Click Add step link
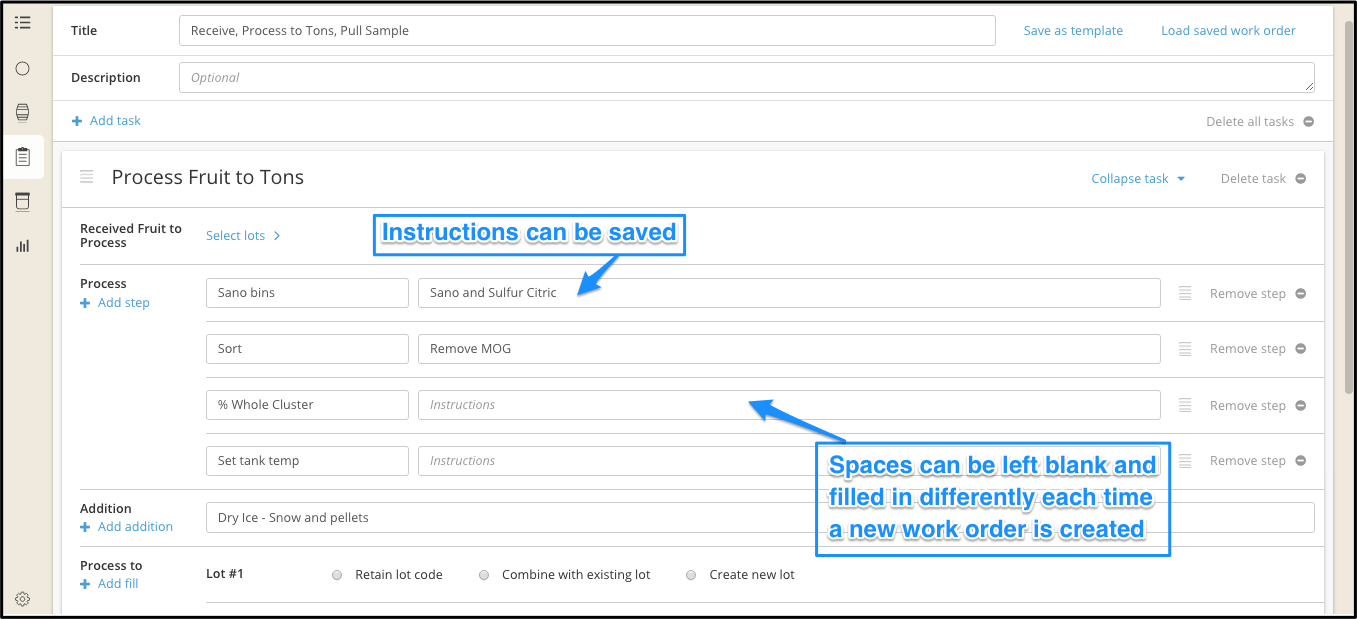 click(x=124, y=303)
